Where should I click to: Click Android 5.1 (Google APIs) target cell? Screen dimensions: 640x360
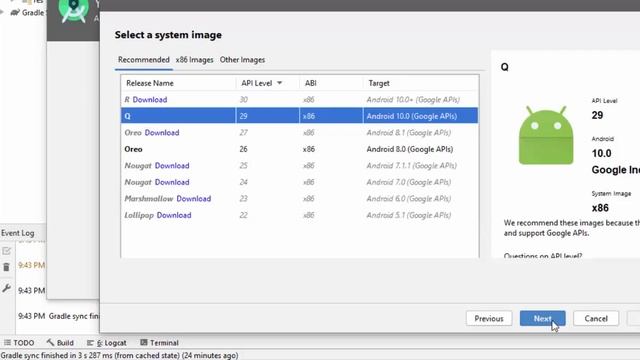pos(409,215)
